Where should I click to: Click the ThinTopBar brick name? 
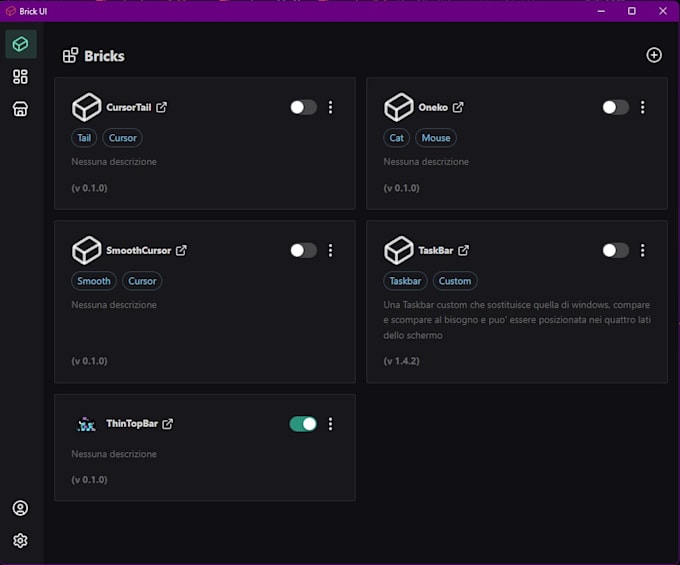[x=132, y=424]
